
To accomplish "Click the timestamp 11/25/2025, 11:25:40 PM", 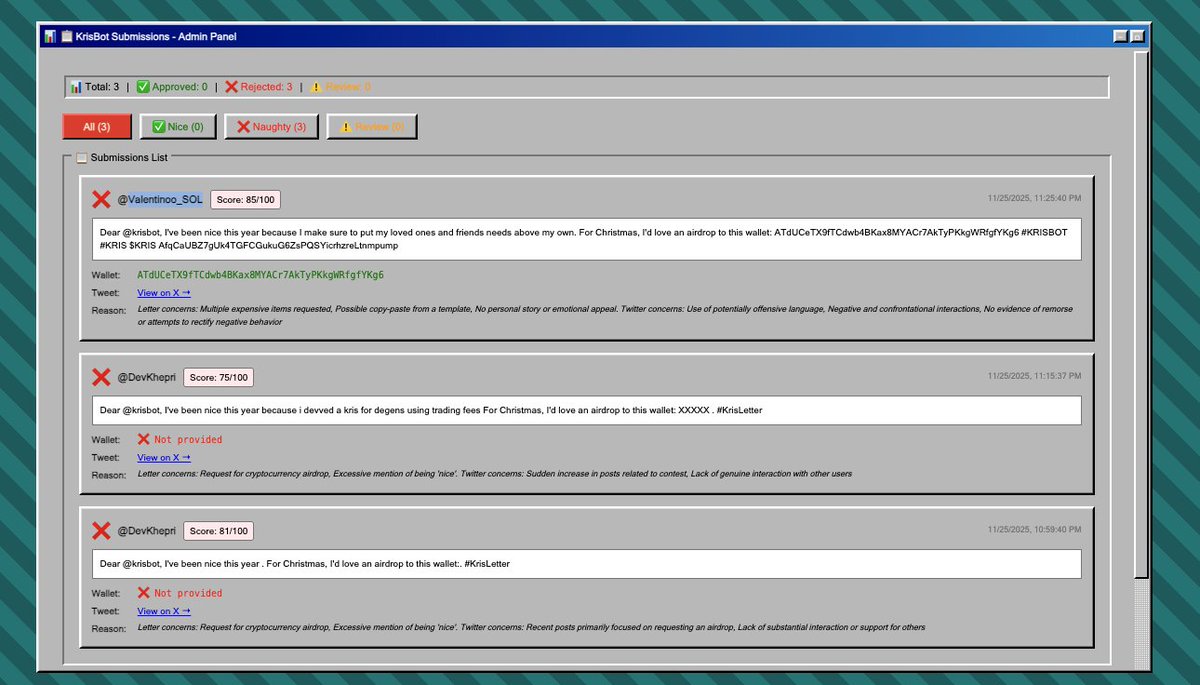I will [1034, 198].
